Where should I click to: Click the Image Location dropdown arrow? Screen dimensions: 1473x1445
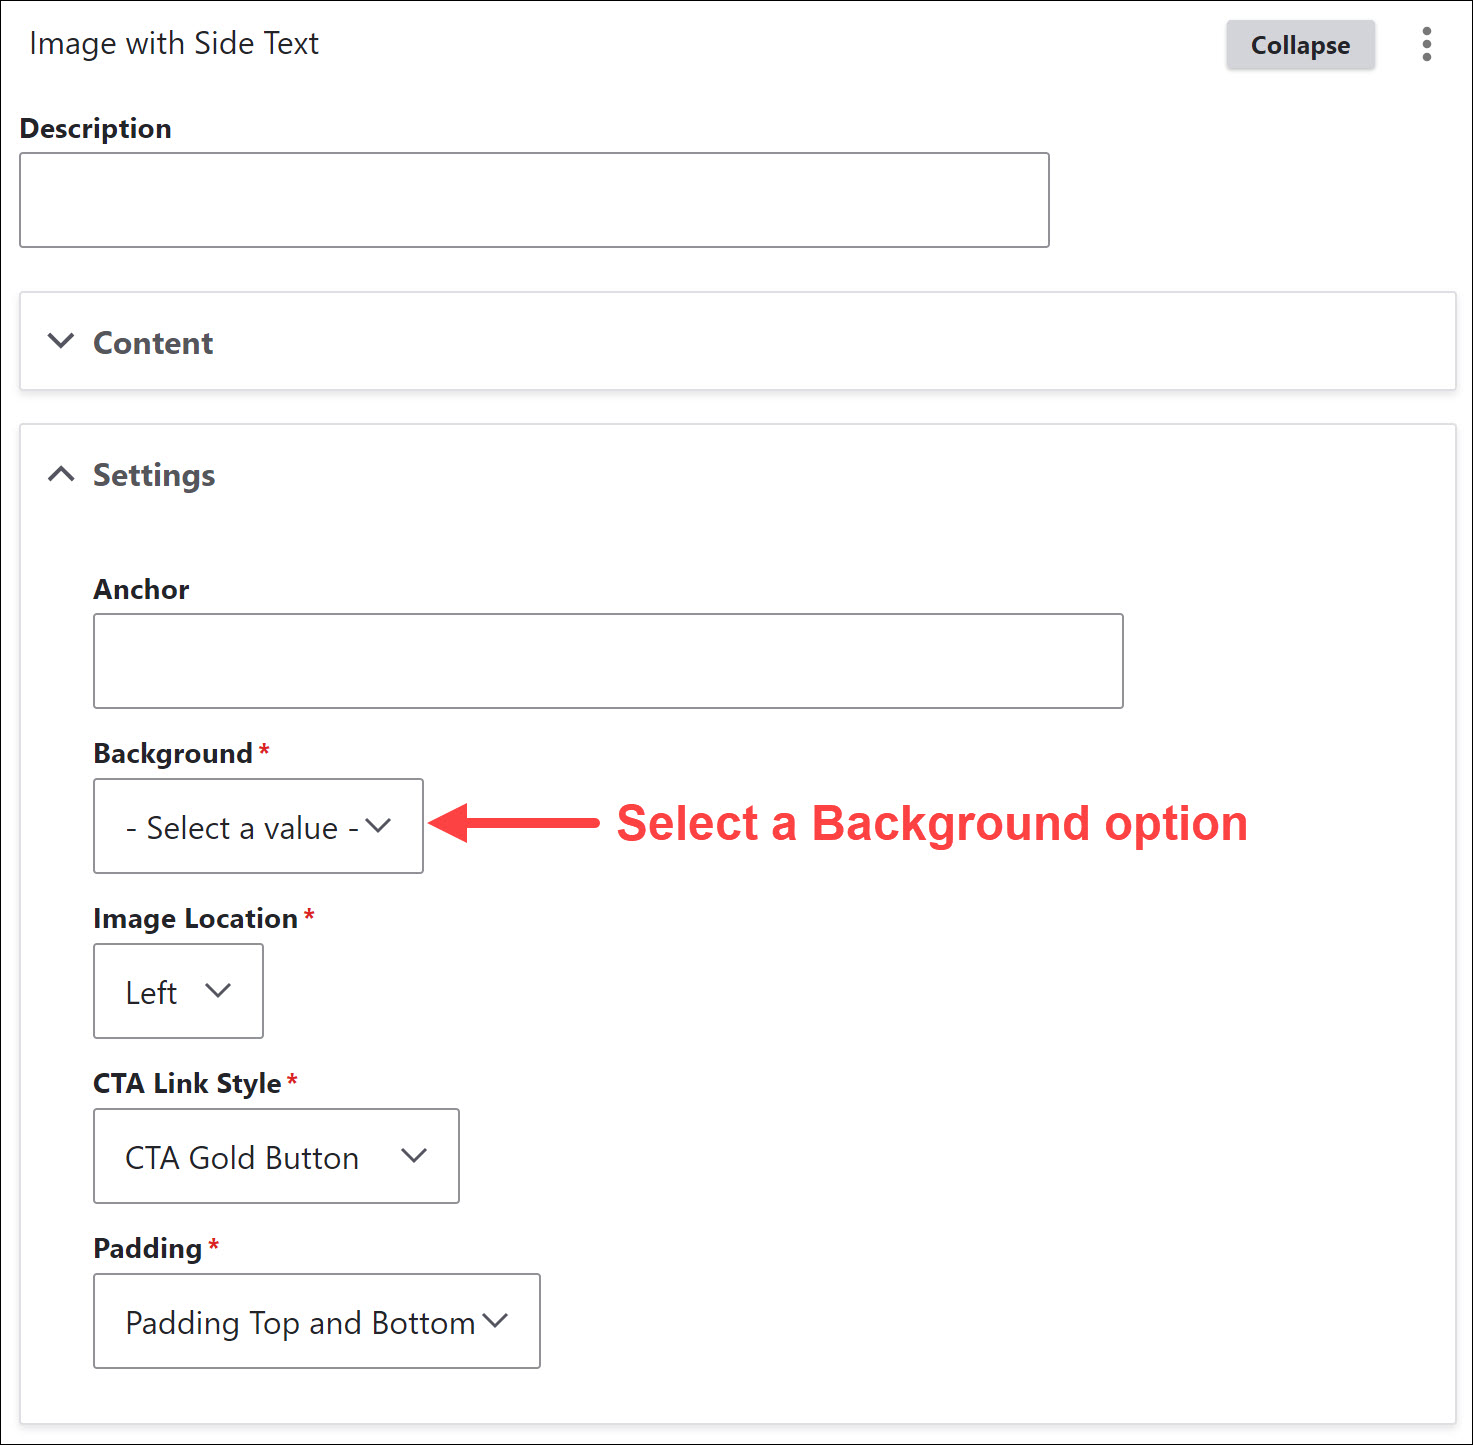tap(220, 991)
